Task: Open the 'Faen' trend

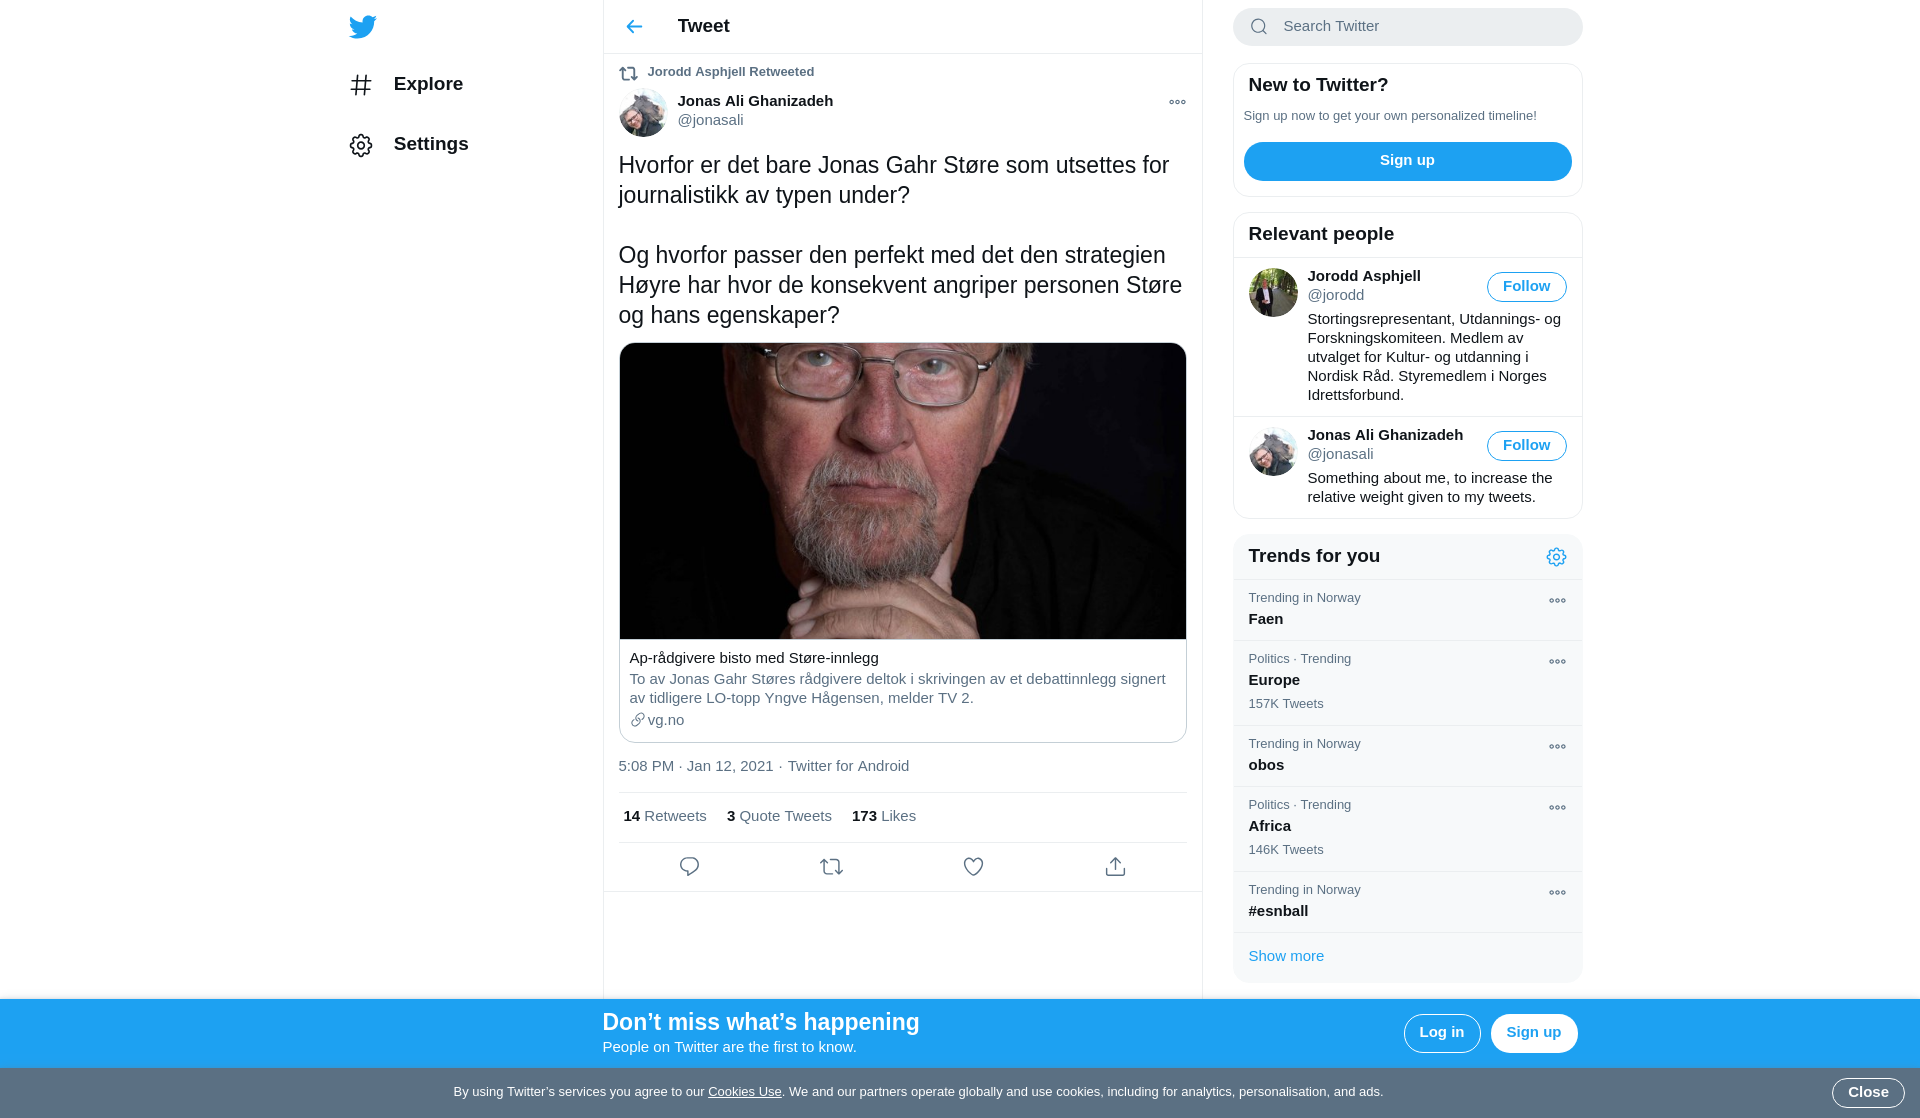Action: tap(1407, 610)
